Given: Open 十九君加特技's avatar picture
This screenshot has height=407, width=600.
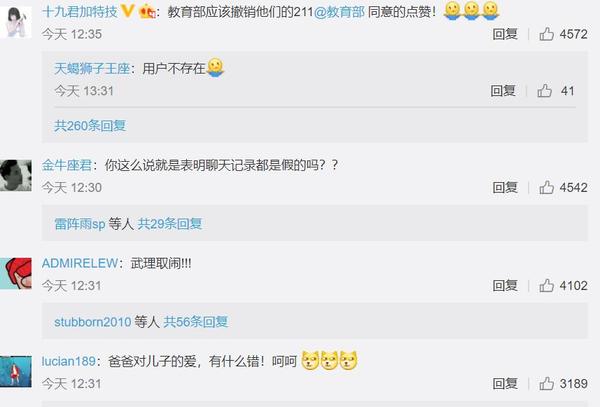Looking at the screenshot, I should pyautogui.click(x=16, y=22).
